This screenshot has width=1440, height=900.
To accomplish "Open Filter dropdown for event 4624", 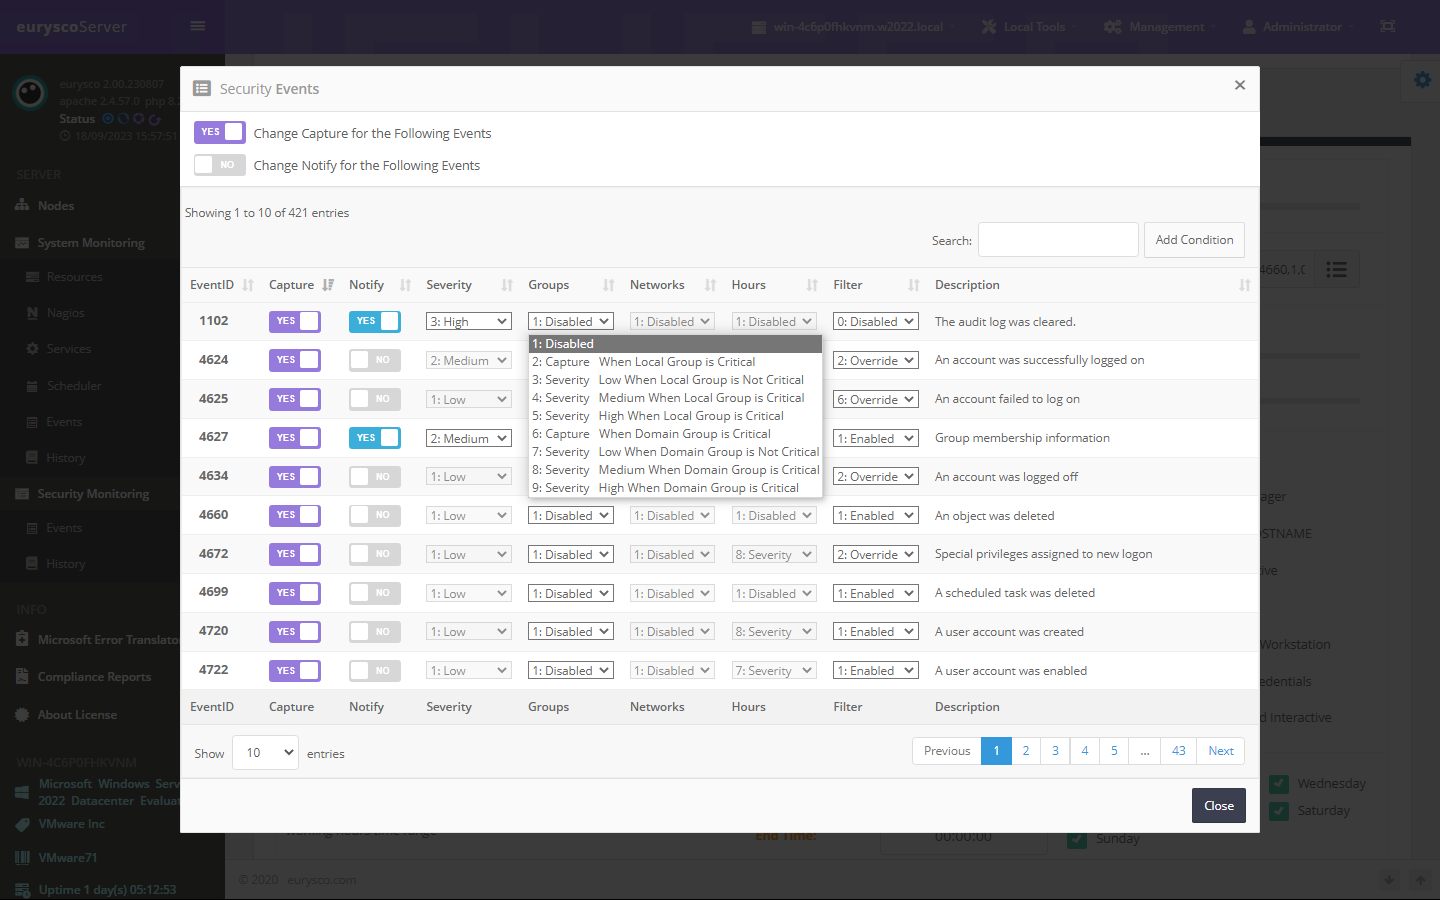I will coord(876,360).
